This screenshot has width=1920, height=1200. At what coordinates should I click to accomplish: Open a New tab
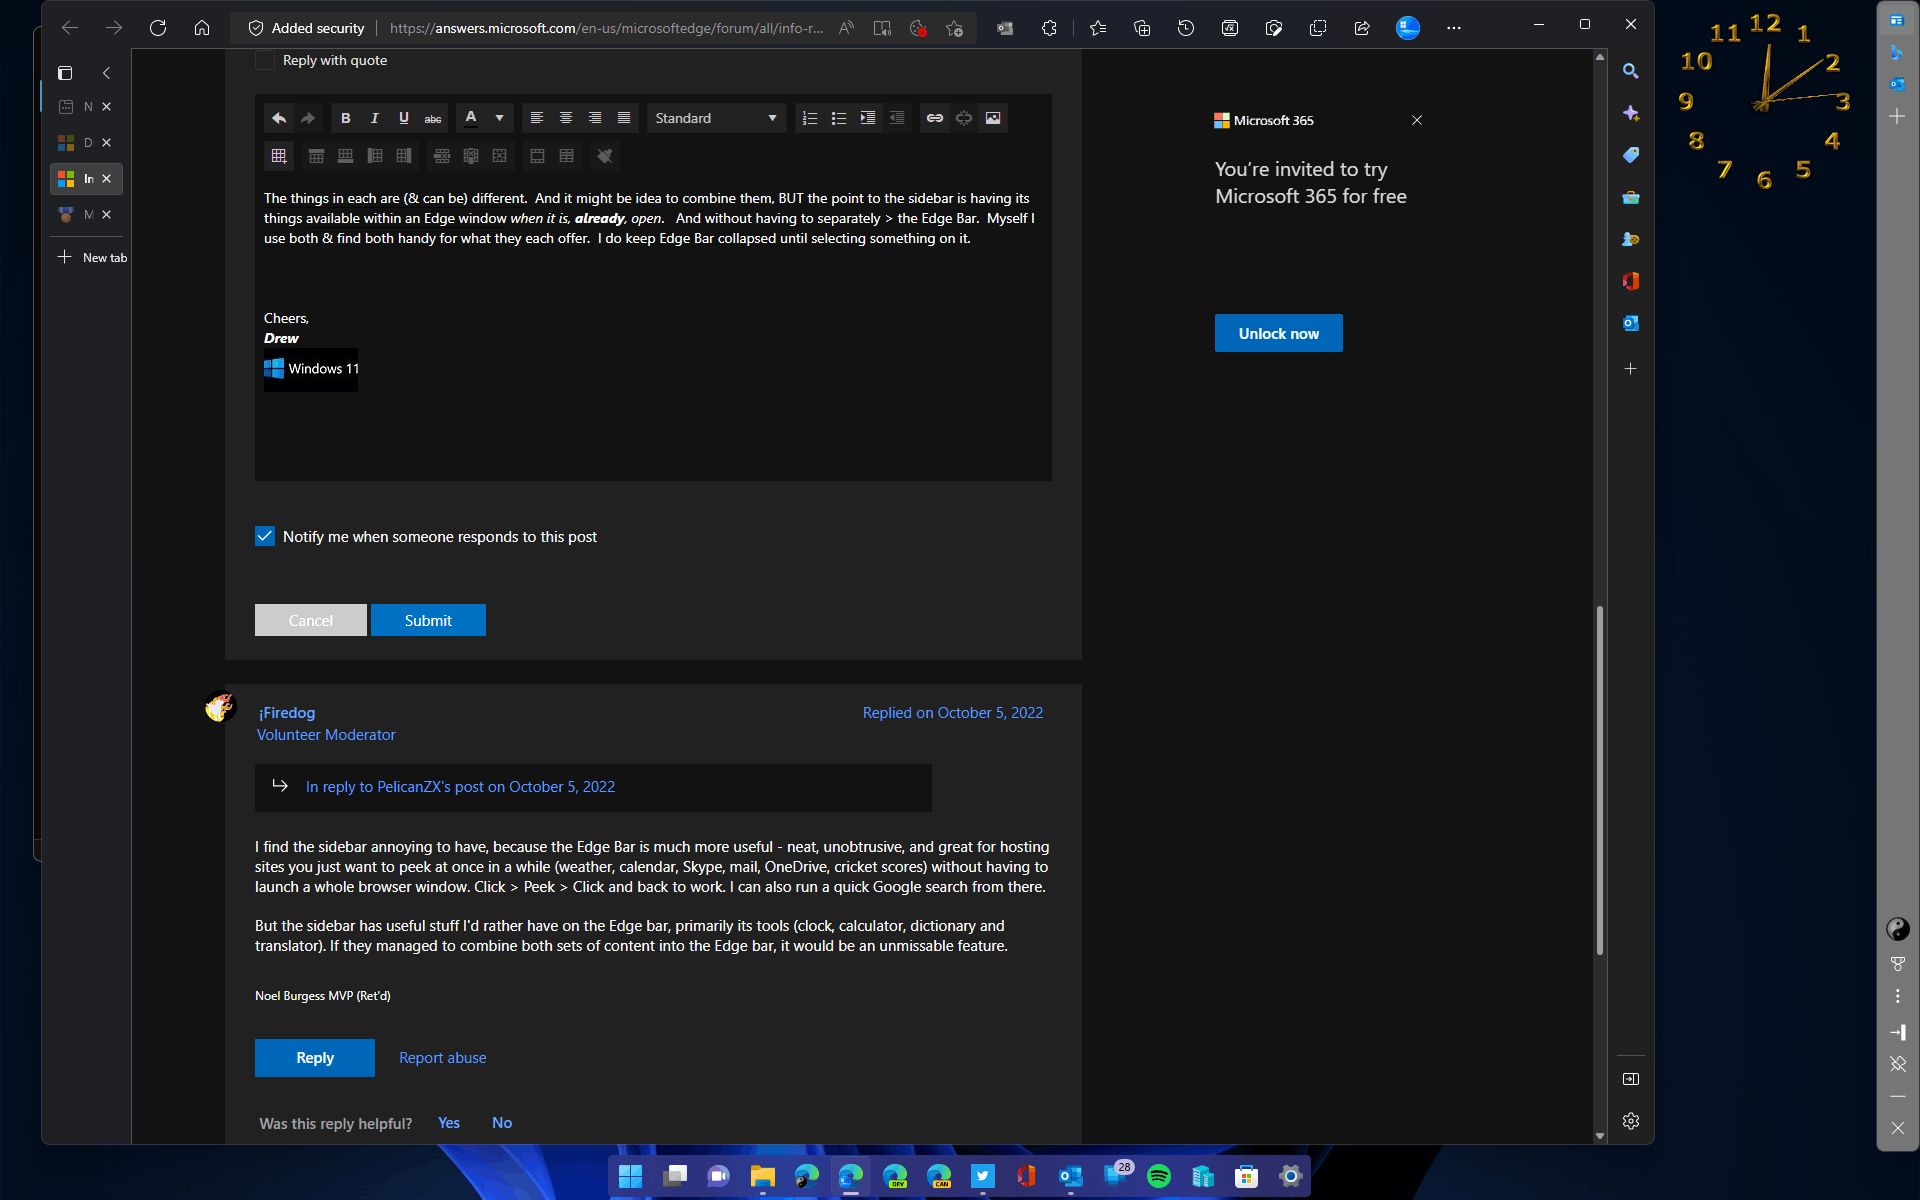pos(91,257)
